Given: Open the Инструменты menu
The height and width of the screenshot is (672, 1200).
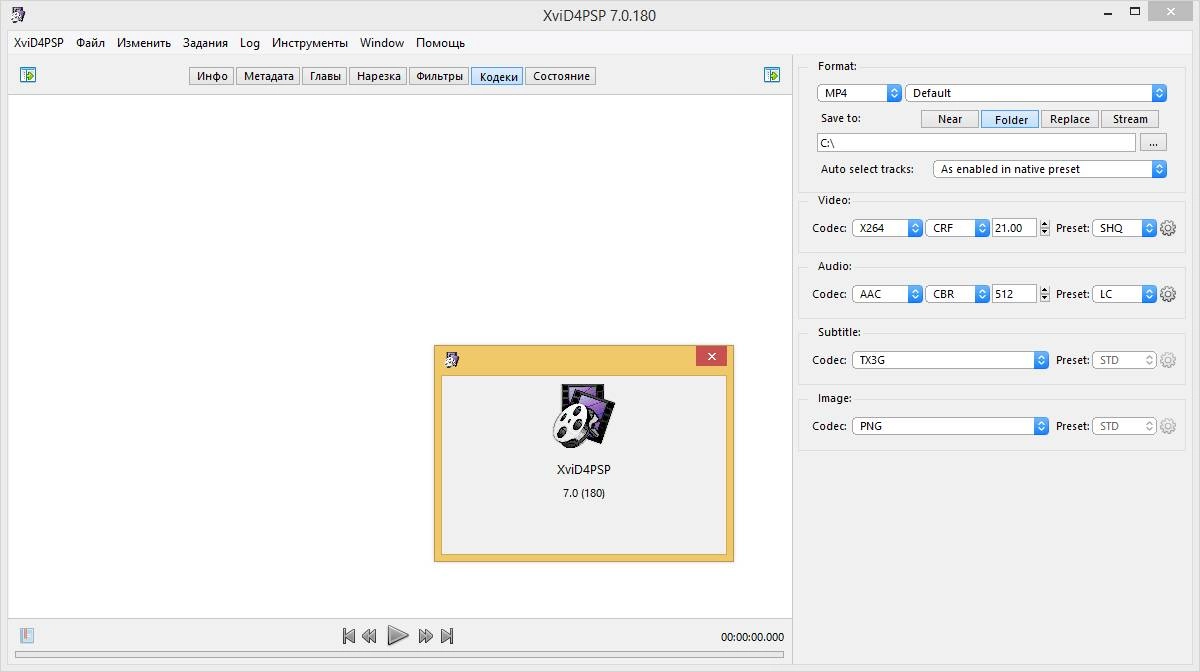Looking at the screenshot, I should (x=310, y=43).
